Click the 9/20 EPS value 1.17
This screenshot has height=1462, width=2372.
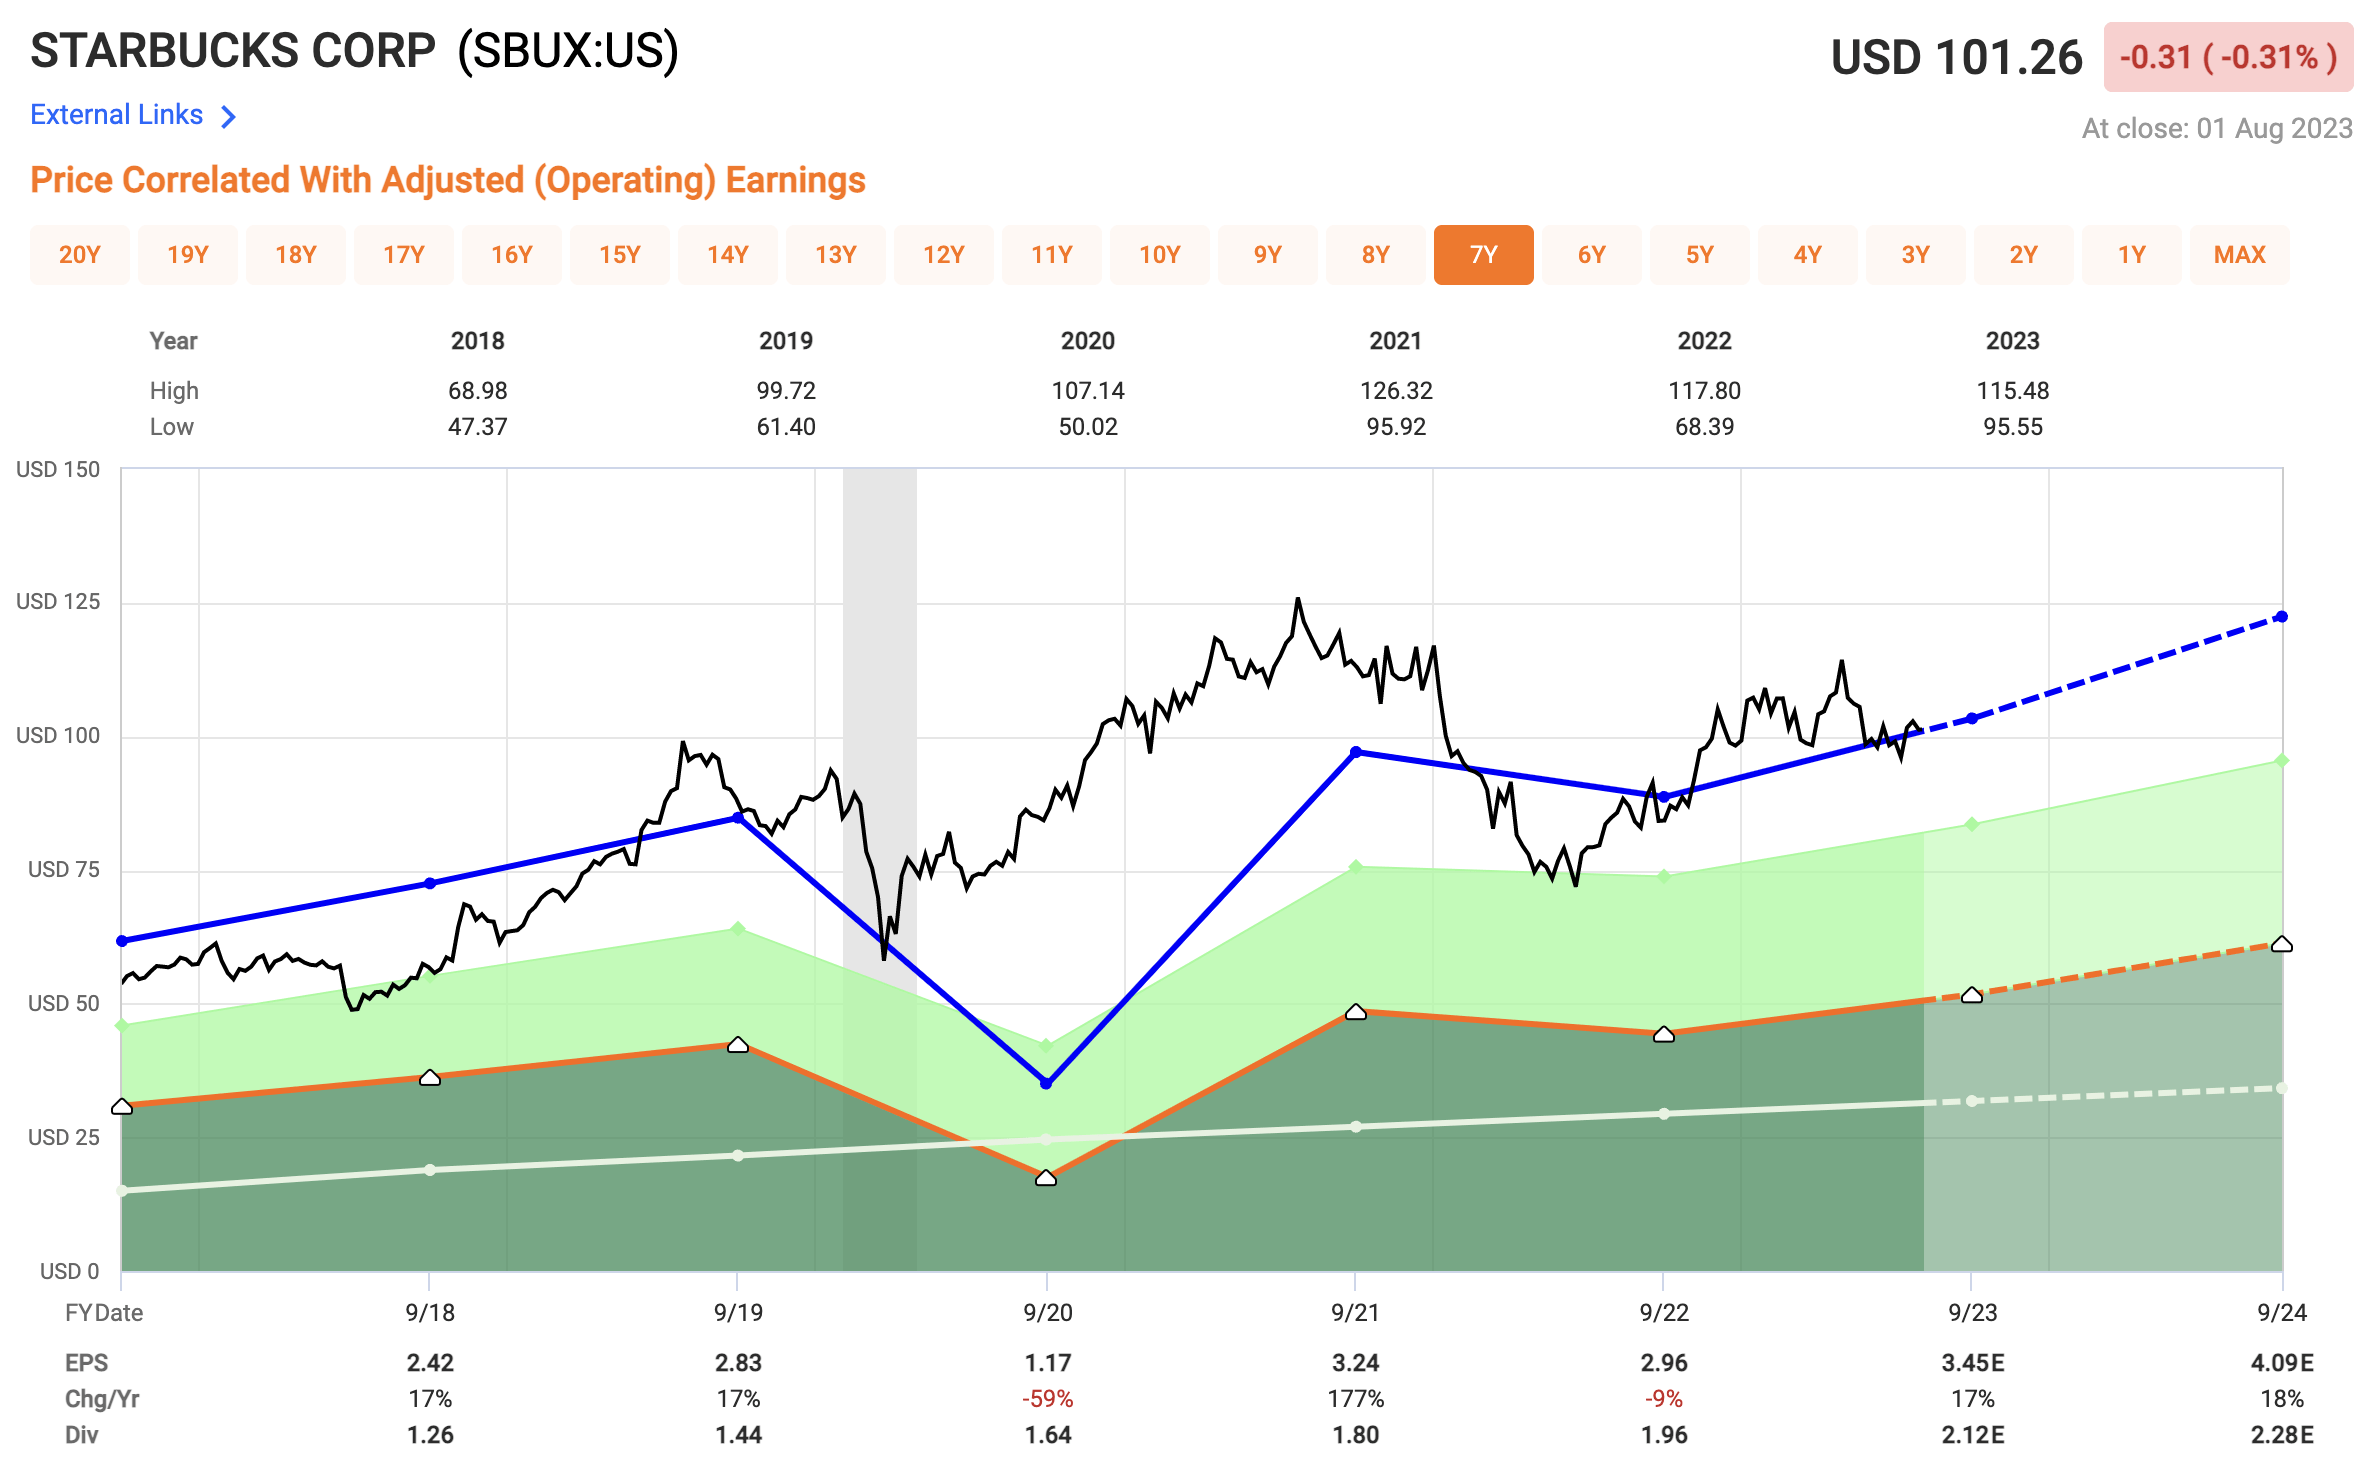pos(1048,1363)
